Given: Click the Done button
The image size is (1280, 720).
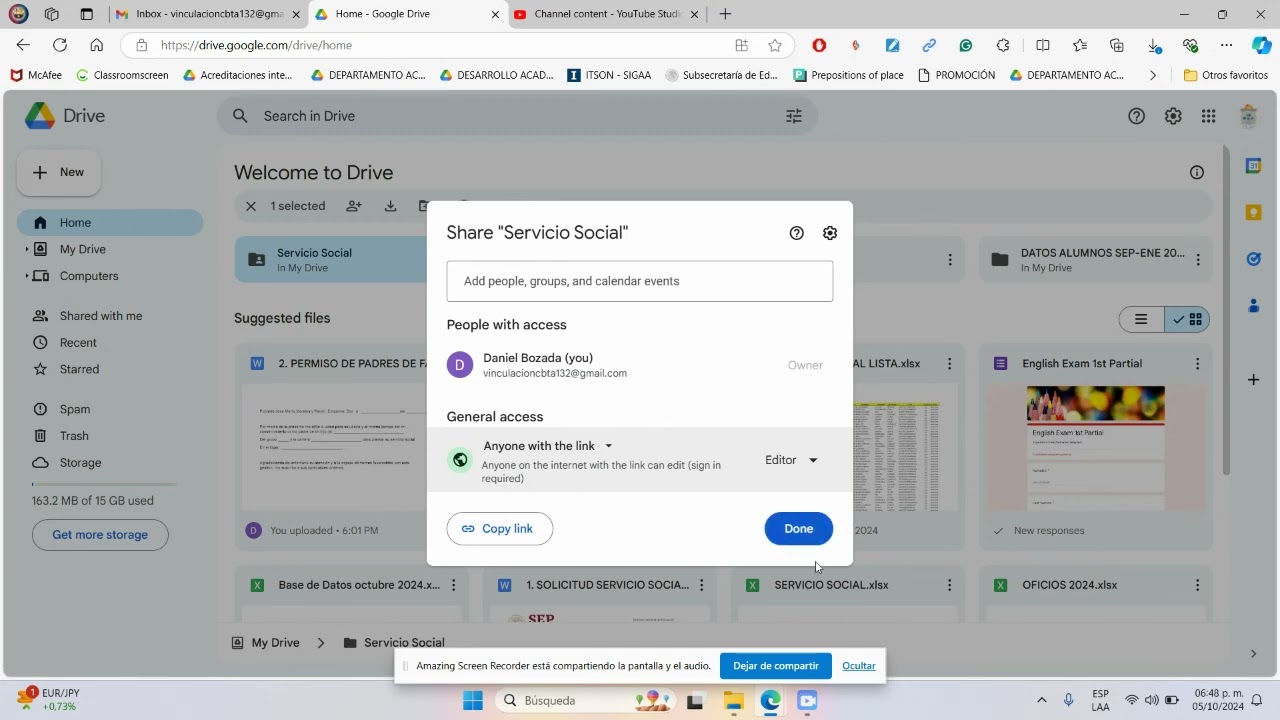Looking at the screenshot, I should 798,529.
